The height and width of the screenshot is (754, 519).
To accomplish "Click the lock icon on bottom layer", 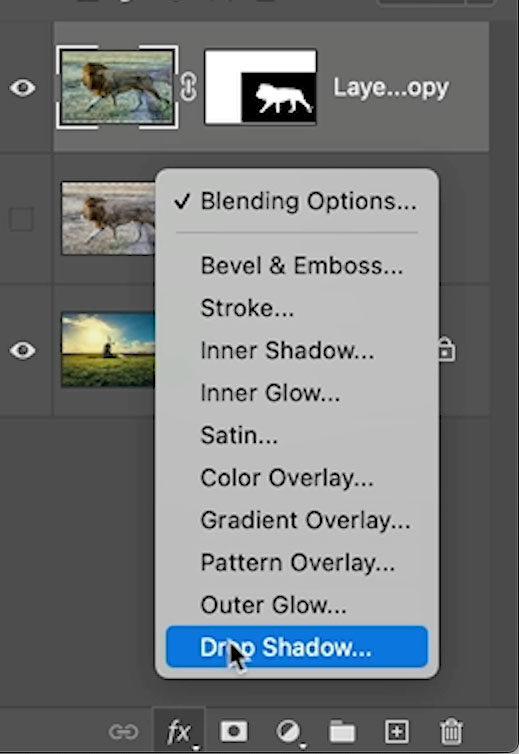I will pos(446,350).
